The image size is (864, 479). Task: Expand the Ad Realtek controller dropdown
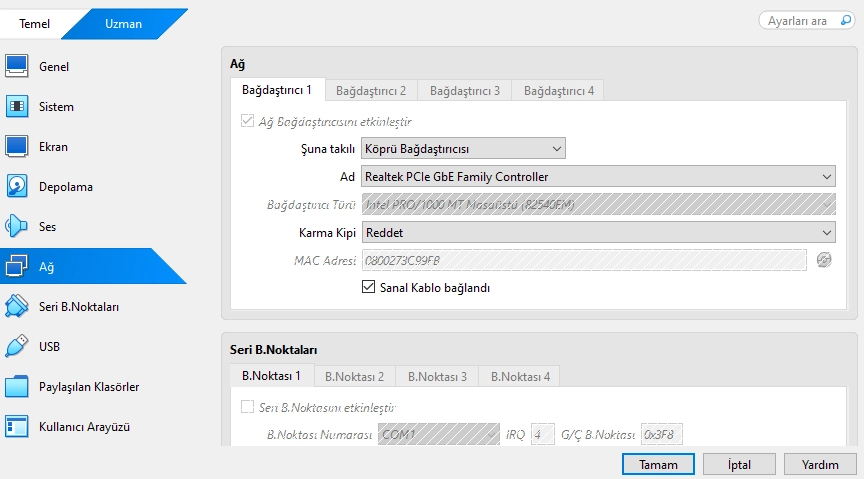(x=598, y=177)
